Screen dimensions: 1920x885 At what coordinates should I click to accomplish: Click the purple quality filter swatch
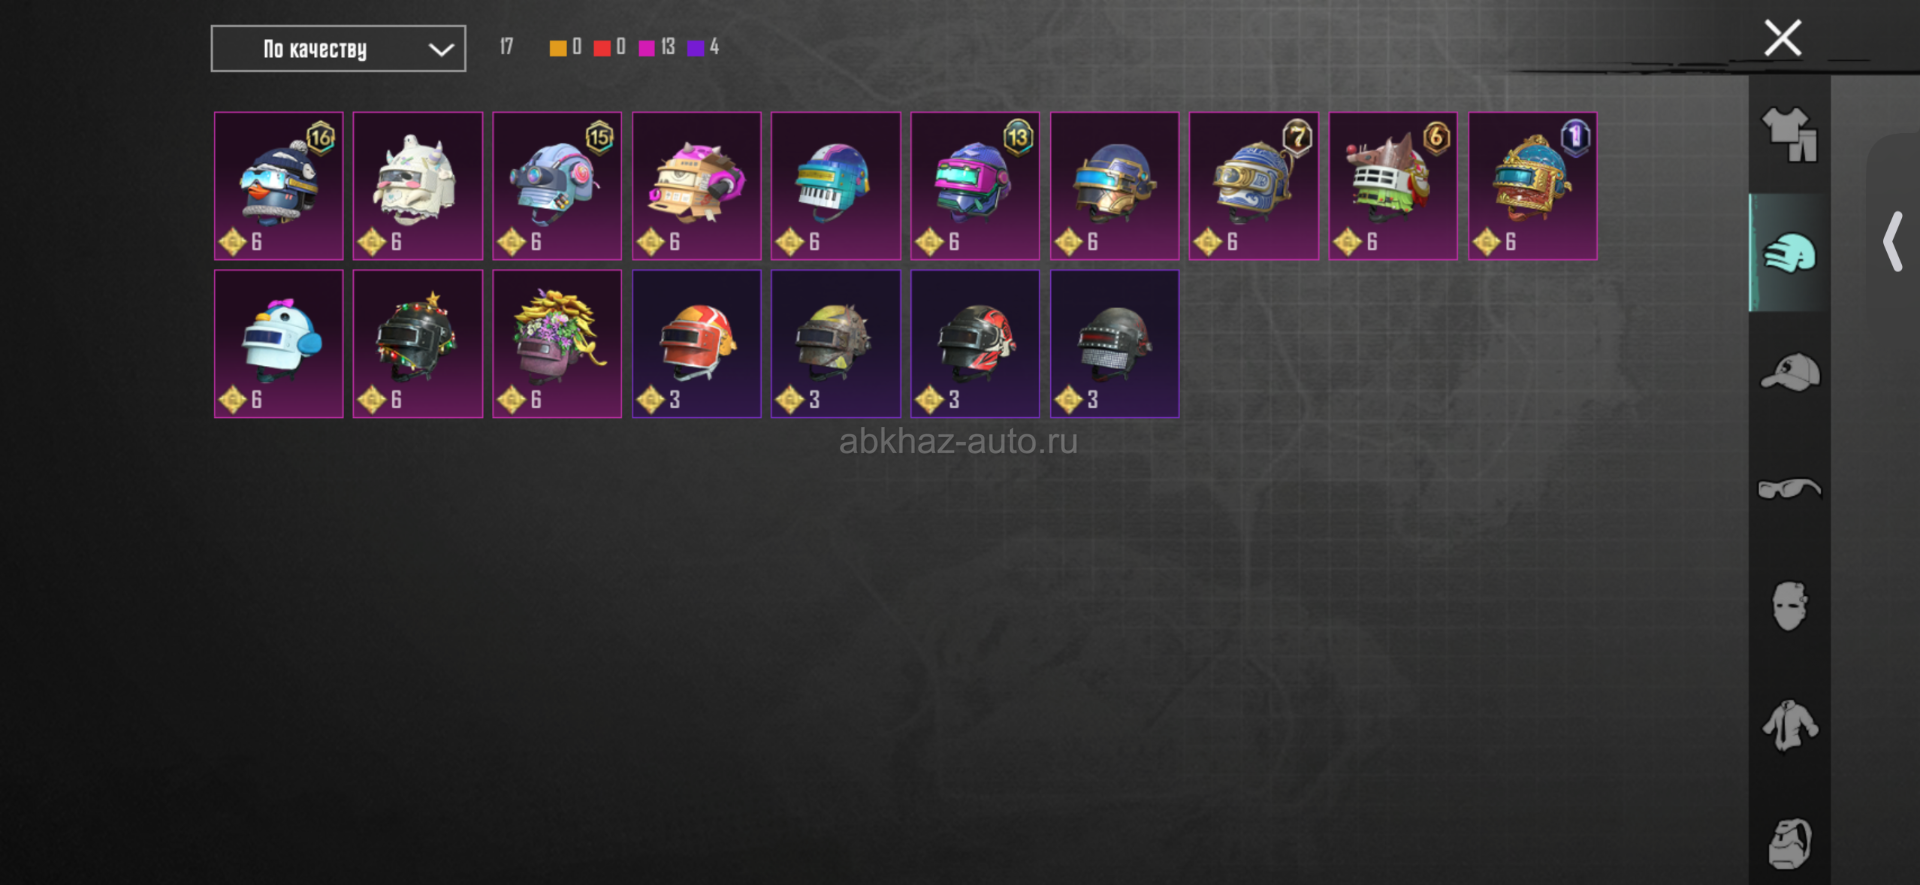696,48
